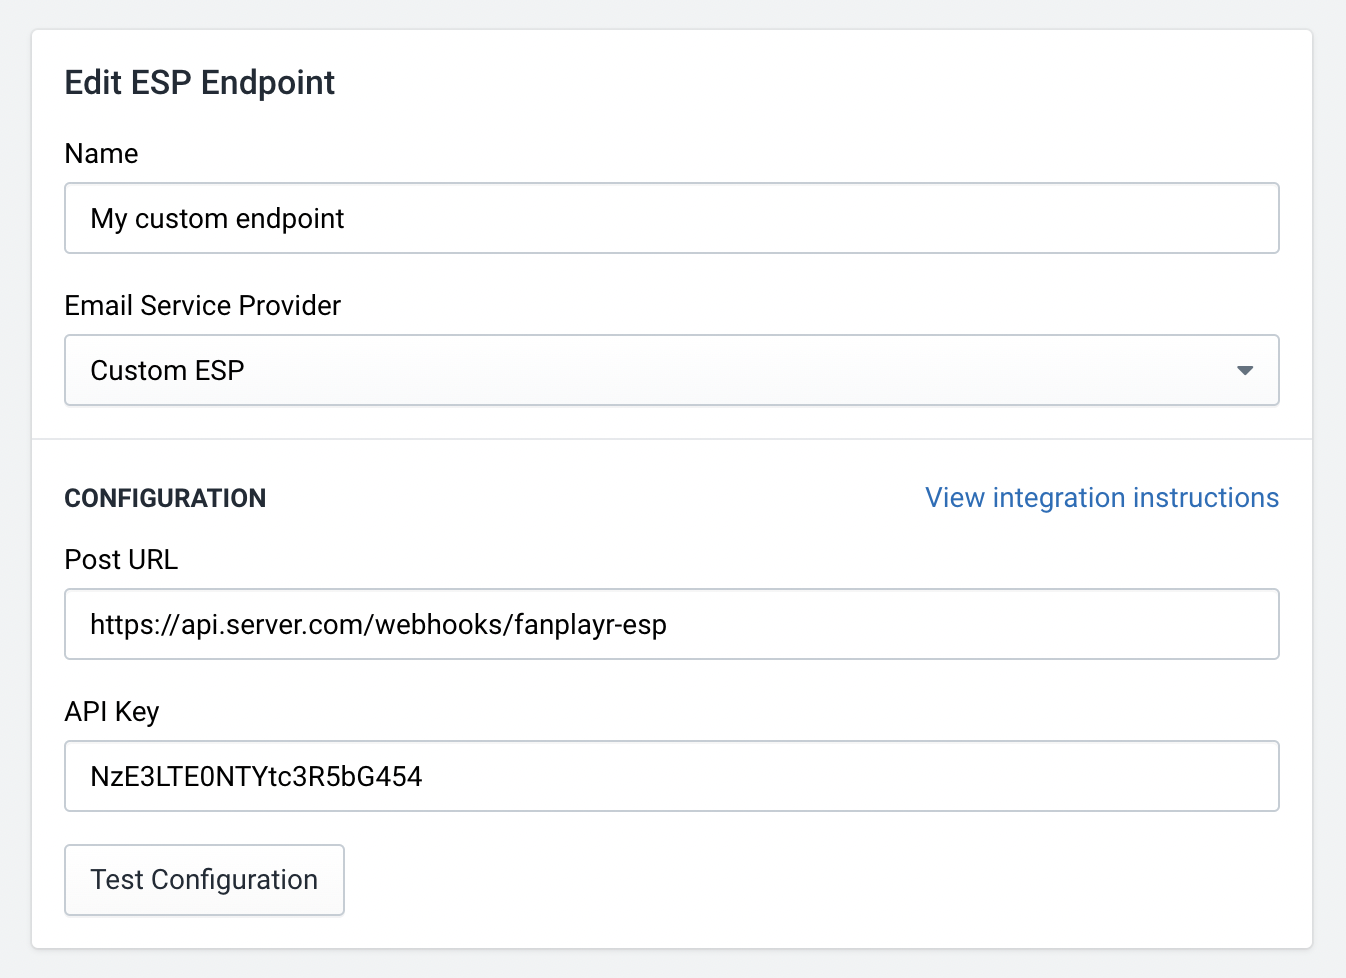
Task: Open the Email Service Provider dropdown showing Custom ESP
Action: 672,370
